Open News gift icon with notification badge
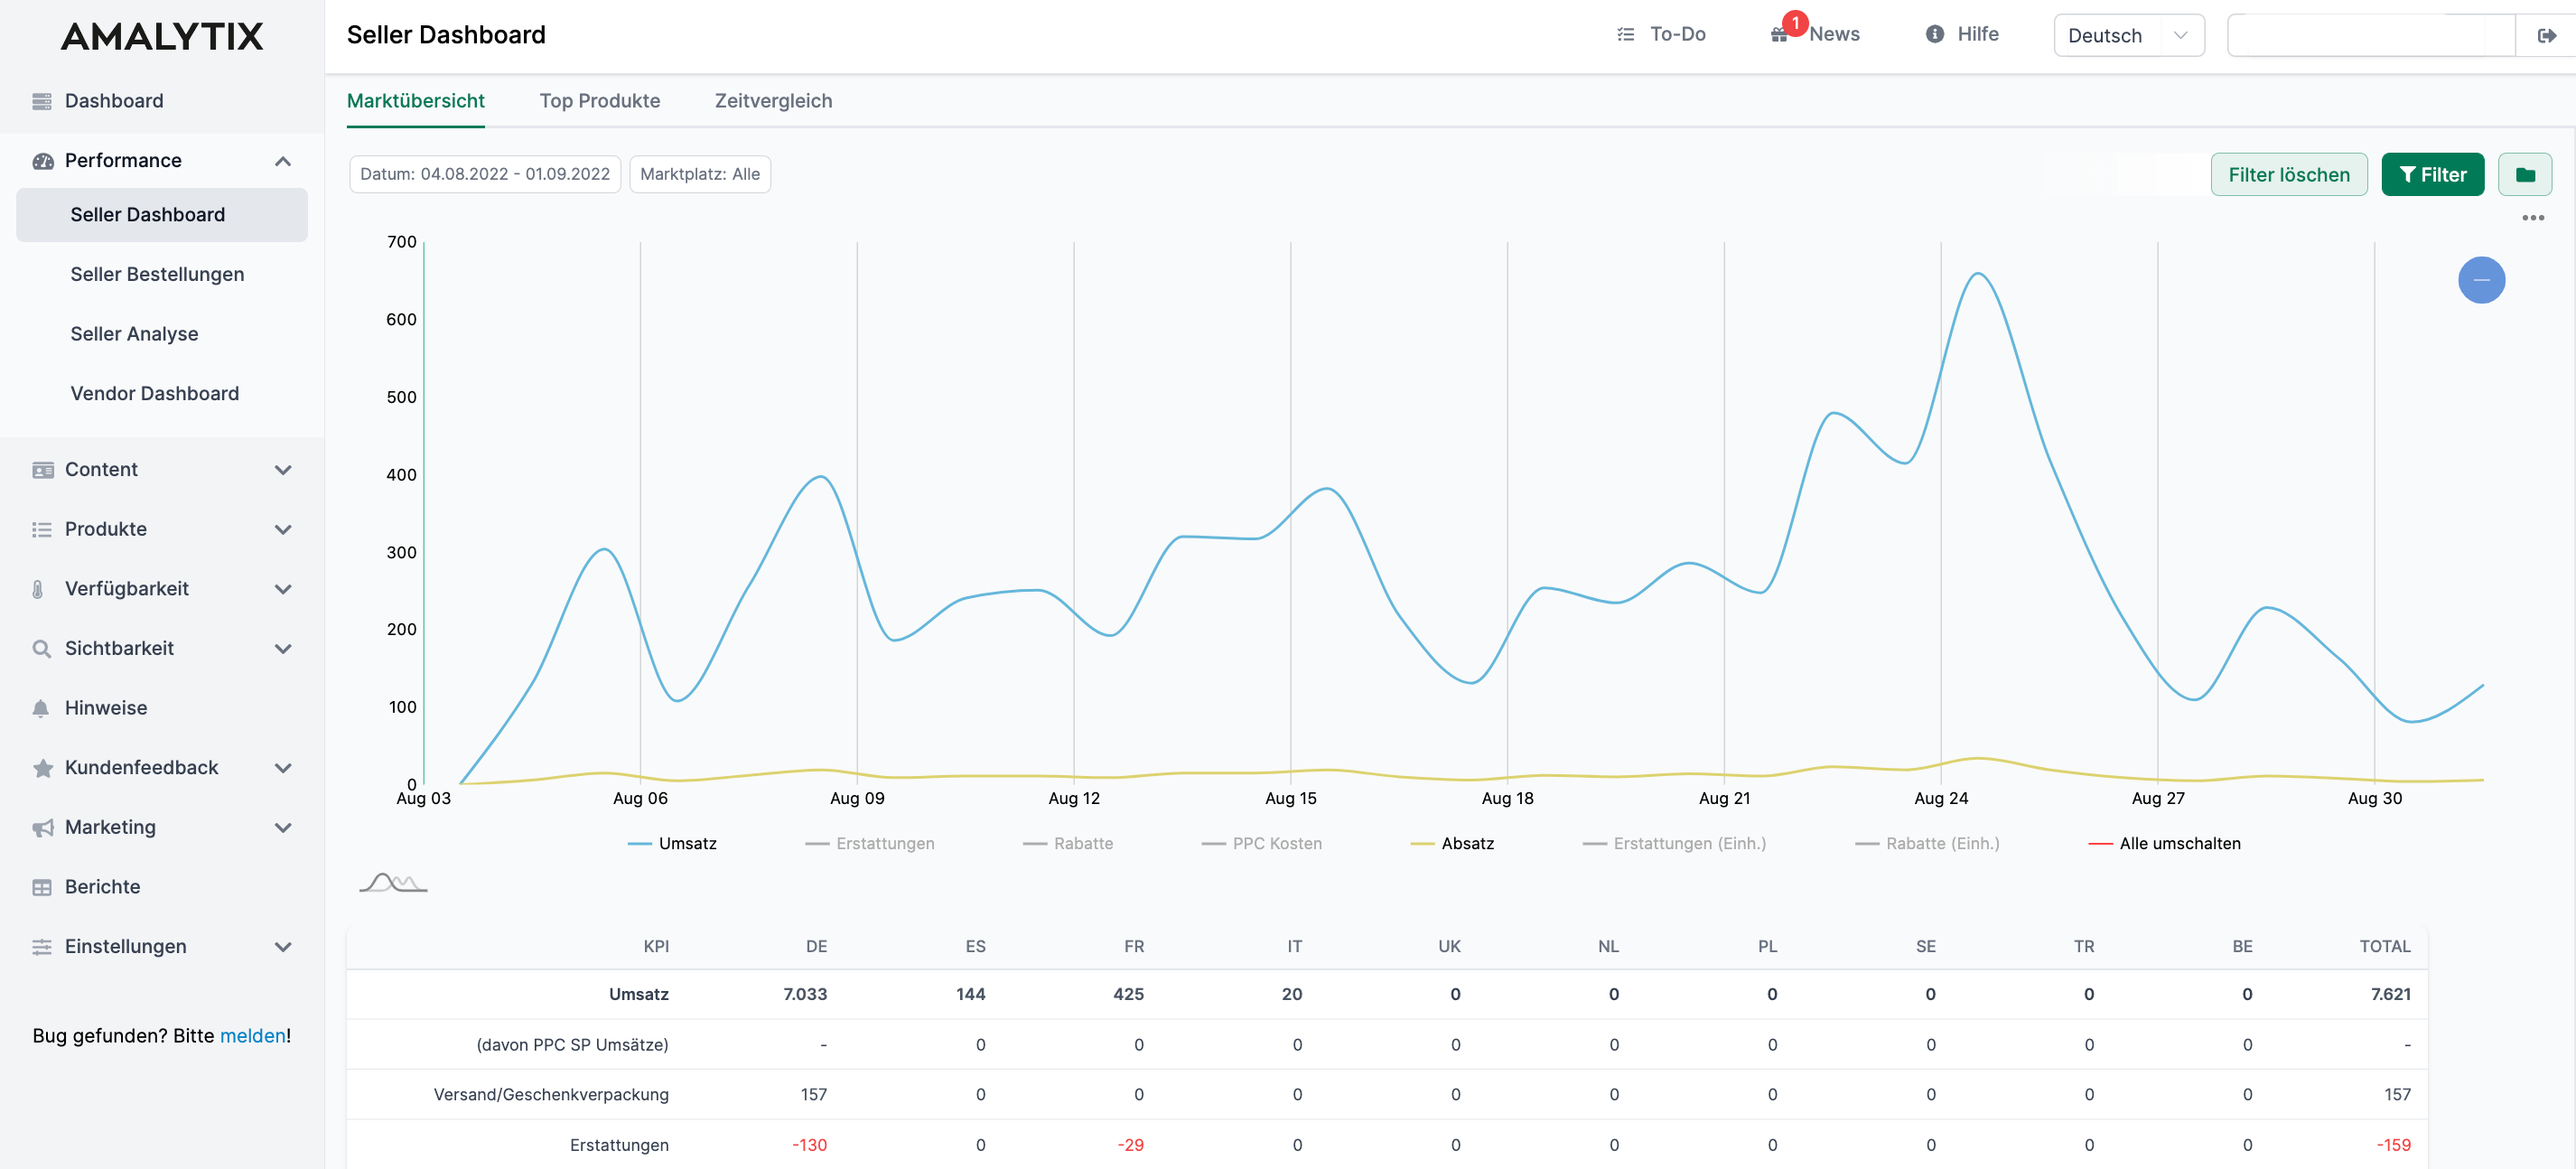The height and width of the screenshot is (1169, 2576). coord(1781,34)
